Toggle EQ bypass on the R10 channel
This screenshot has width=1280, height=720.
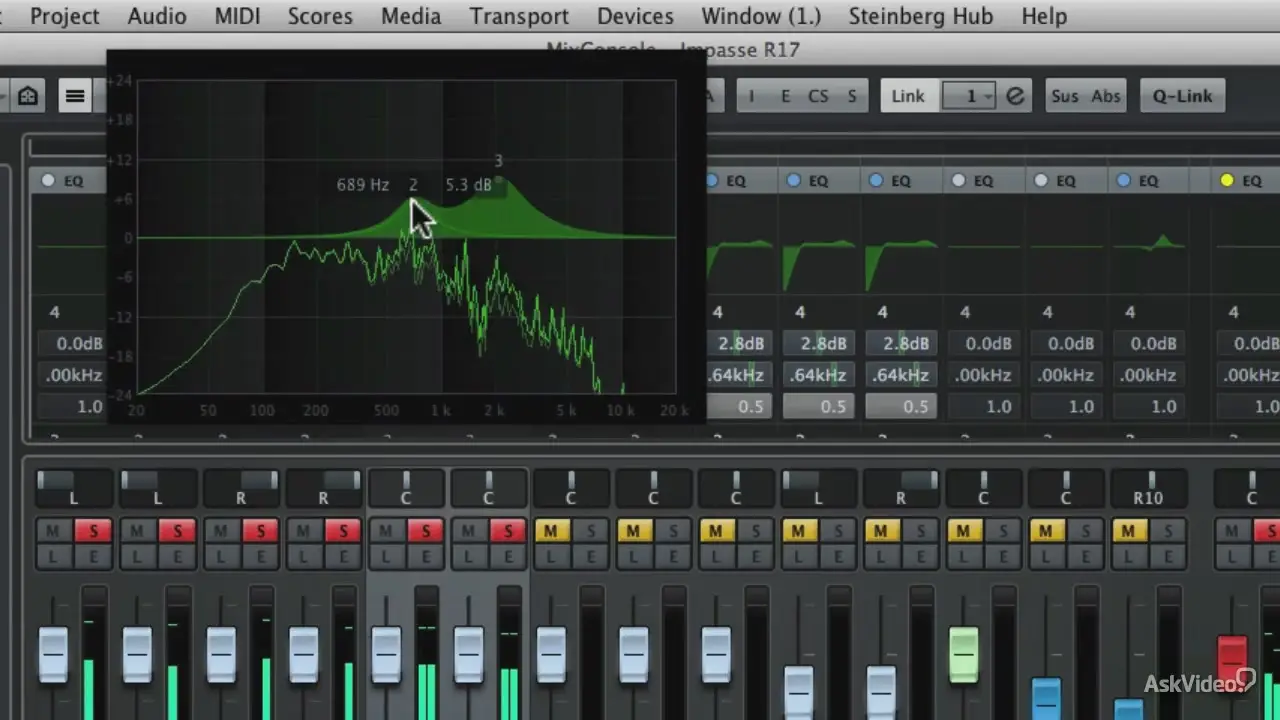click(1123, 181)
